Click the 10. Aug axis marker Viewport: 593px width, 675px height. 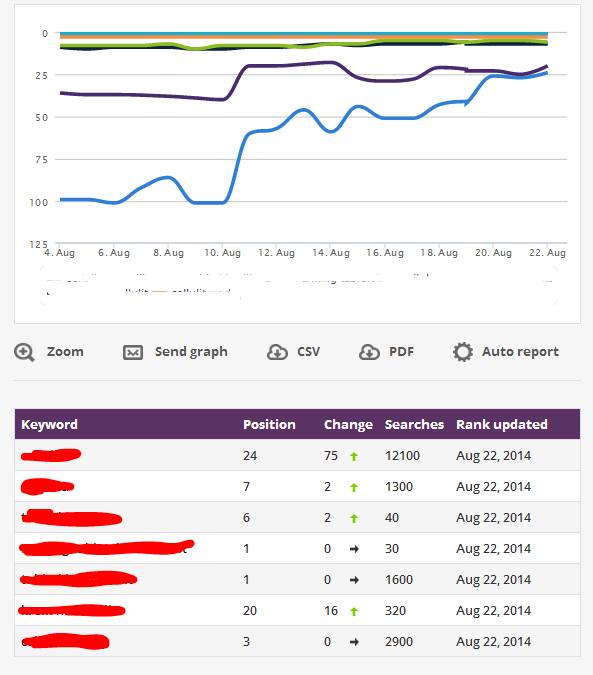pos(222,253)
